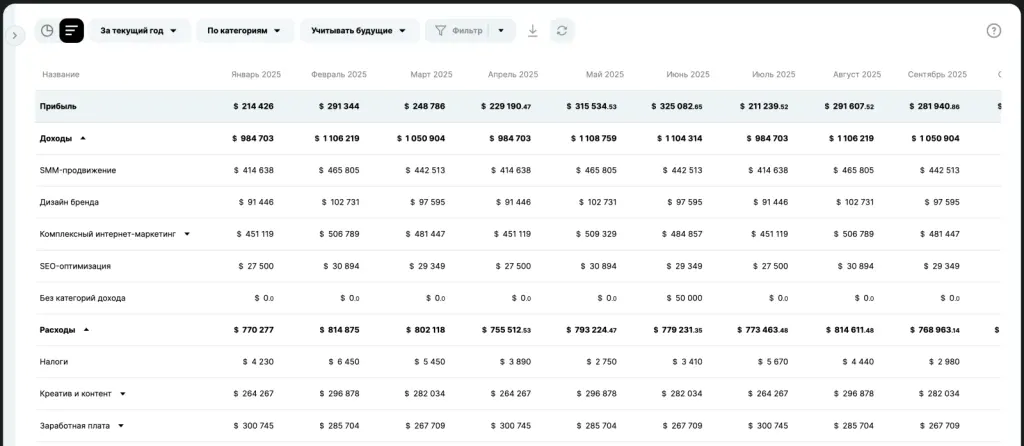1024x446 pixels.
Task: Click the $ 50 000 uncategorized income cell
Action: 684,298
